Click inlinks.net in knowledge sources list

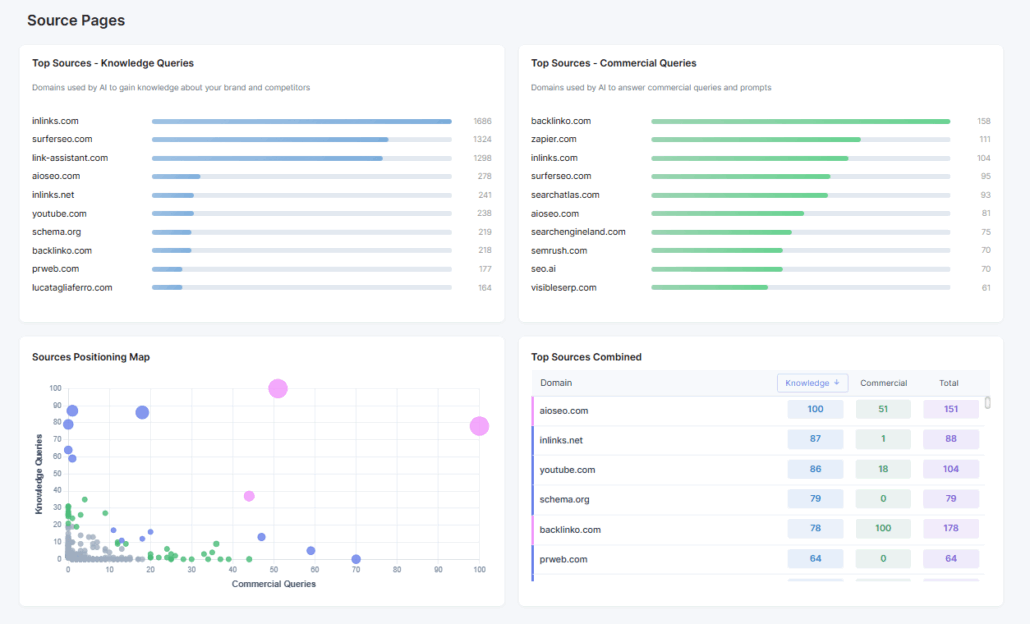[53, 195]
